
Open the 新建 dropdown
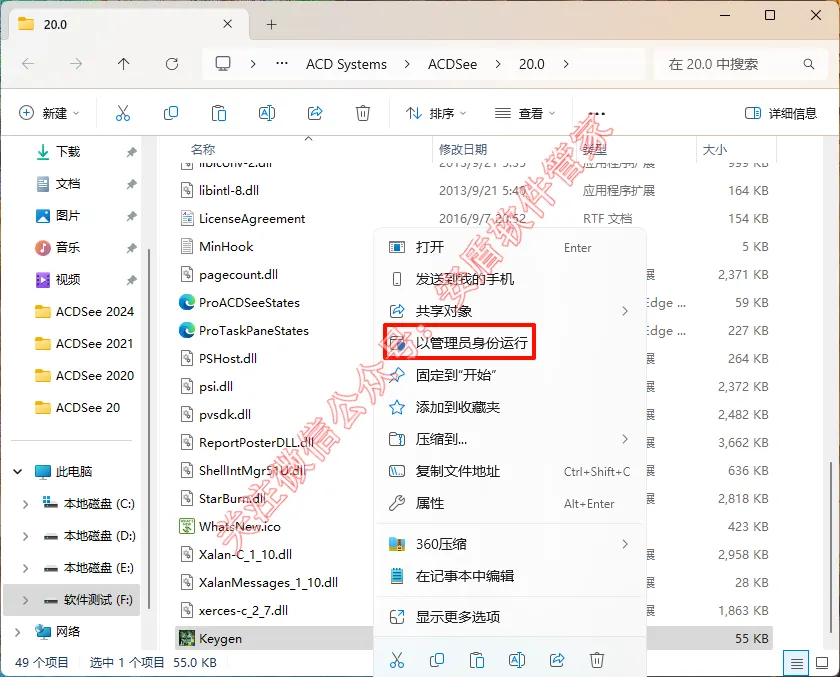(x=49, y=113)
